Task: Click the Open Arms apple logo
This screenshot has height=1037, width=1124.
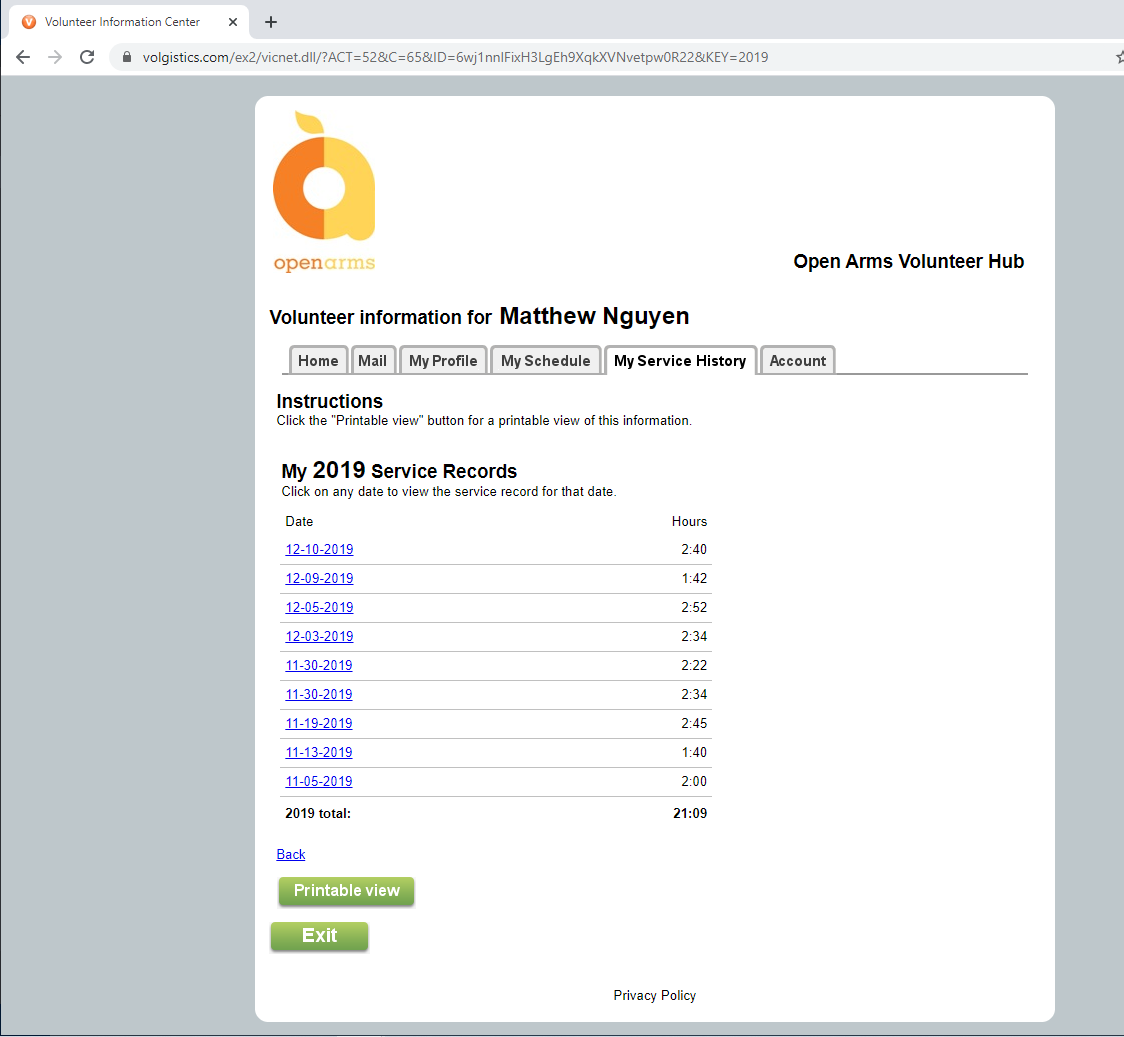Action: [324, 191]
